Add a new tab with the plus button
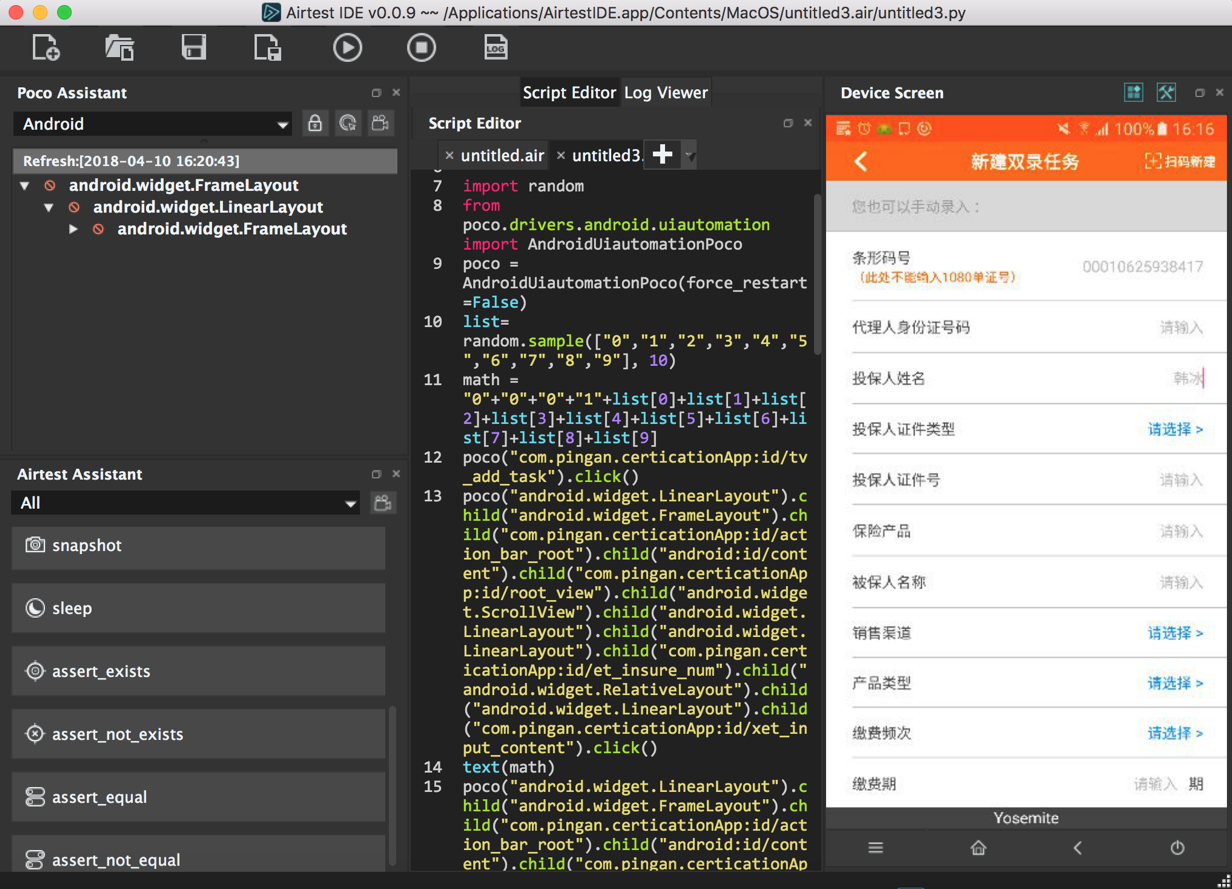 662,155
